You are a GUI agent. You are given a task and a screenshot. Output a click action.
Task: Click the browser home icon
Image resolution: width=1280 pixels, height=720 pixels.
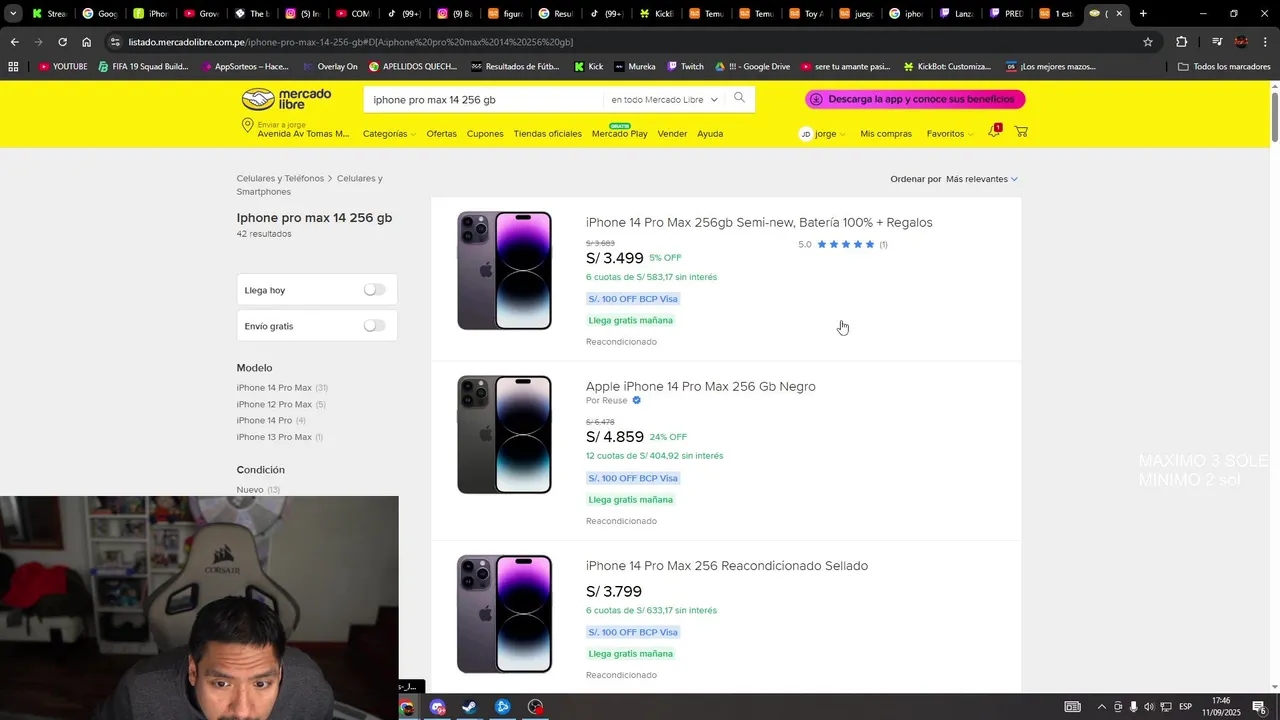pos(87,42)
